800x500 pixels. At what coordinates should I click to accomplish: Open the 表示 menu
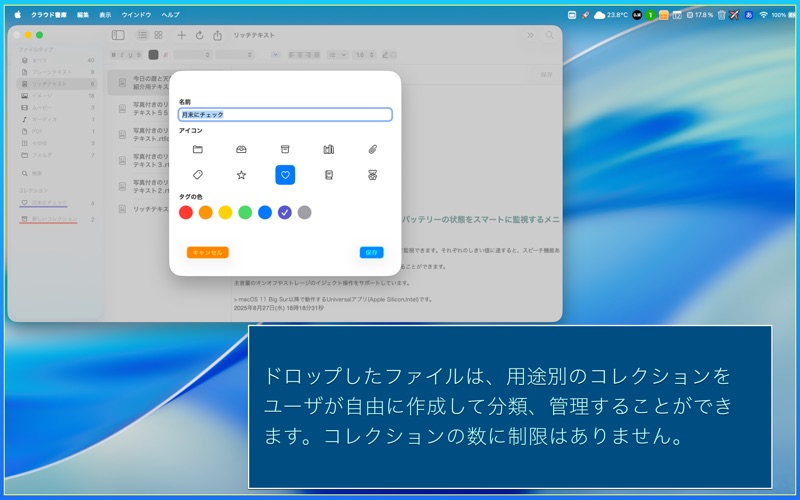[105, 15]
